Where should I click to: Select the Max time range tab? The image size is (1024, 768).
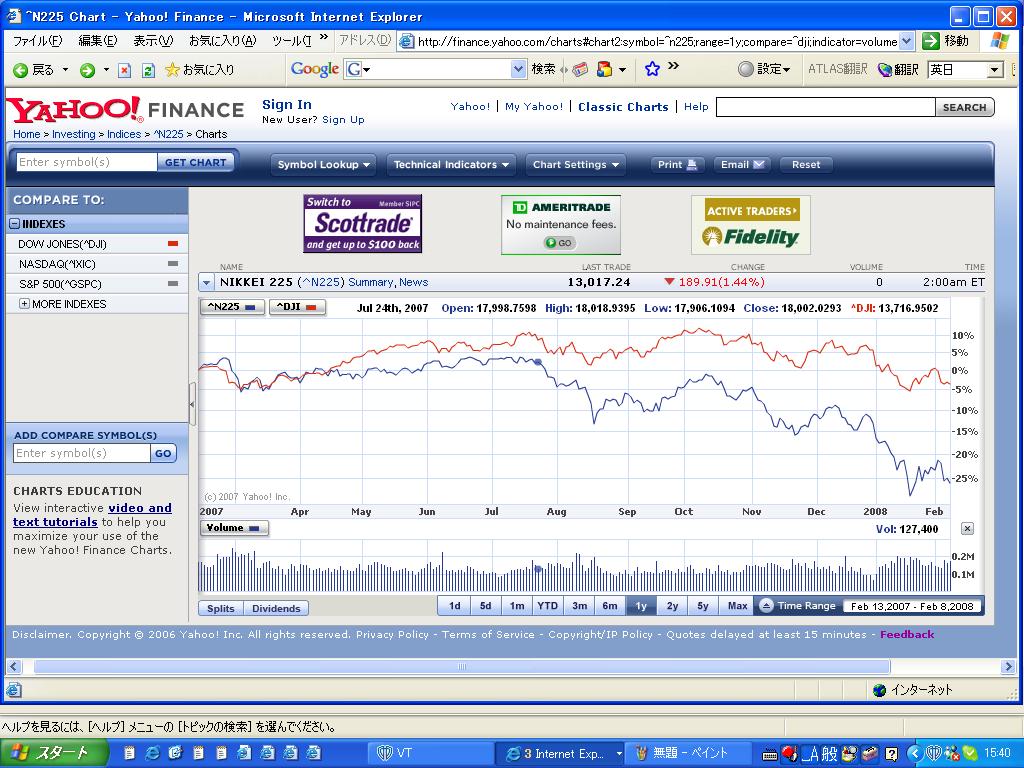point(737,605)
